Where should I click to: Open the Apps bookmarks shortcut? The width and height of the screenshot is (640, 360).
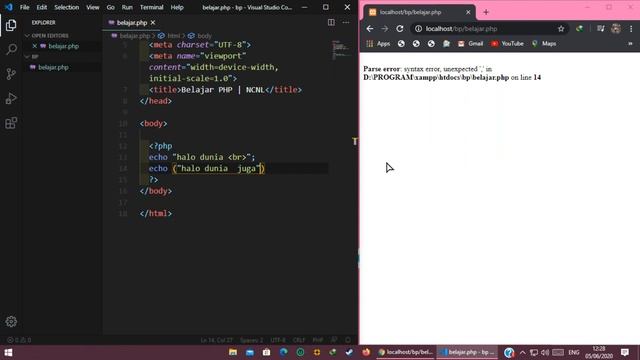pyautogui.click(x=378, y=44)
